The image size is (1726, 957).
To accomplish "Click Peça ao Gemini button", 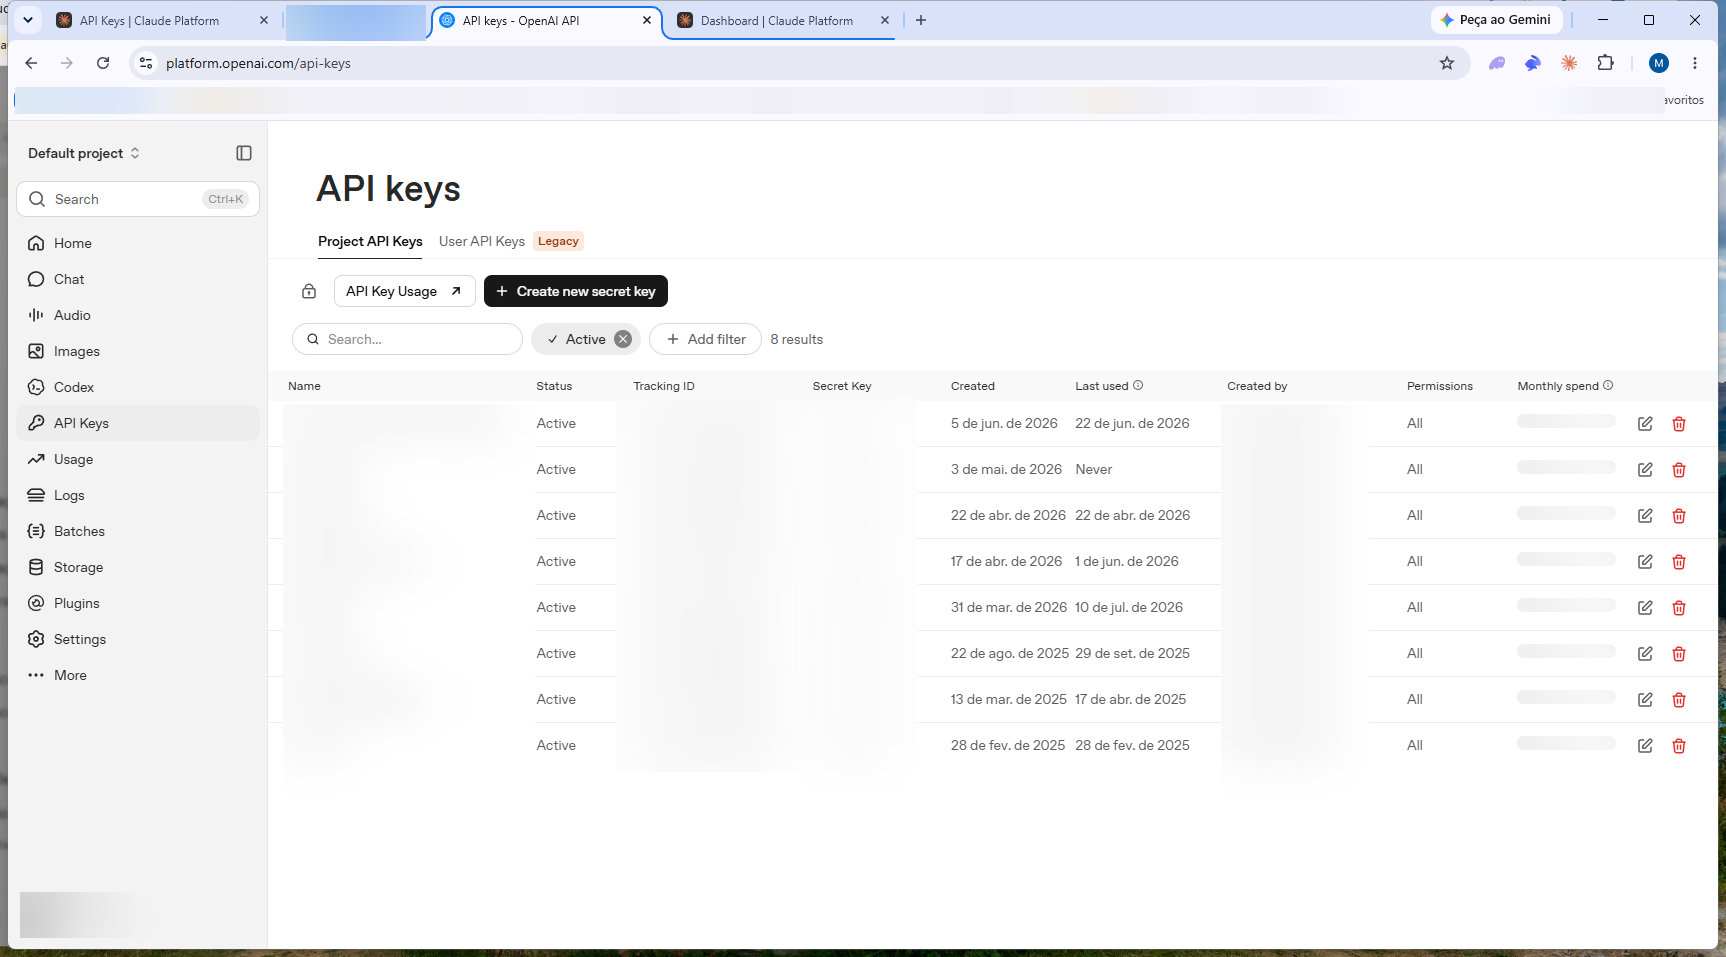I will click(1496, 20).
